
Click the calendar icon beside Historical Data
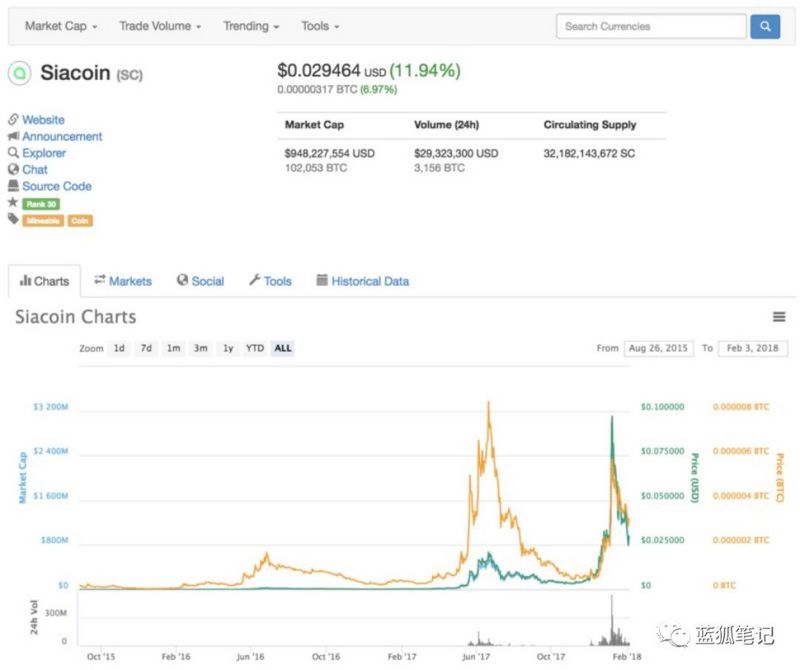(322, 280)
